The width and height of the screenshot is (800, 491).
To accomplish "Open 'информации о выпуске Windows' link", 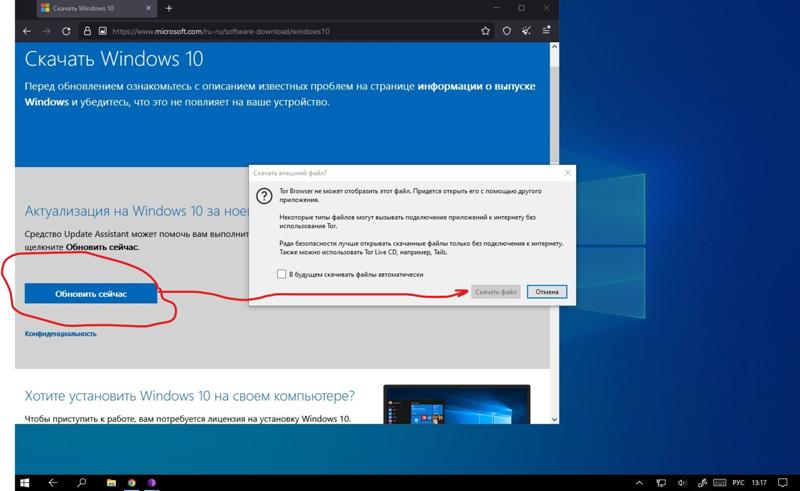I will pos(280,94).
